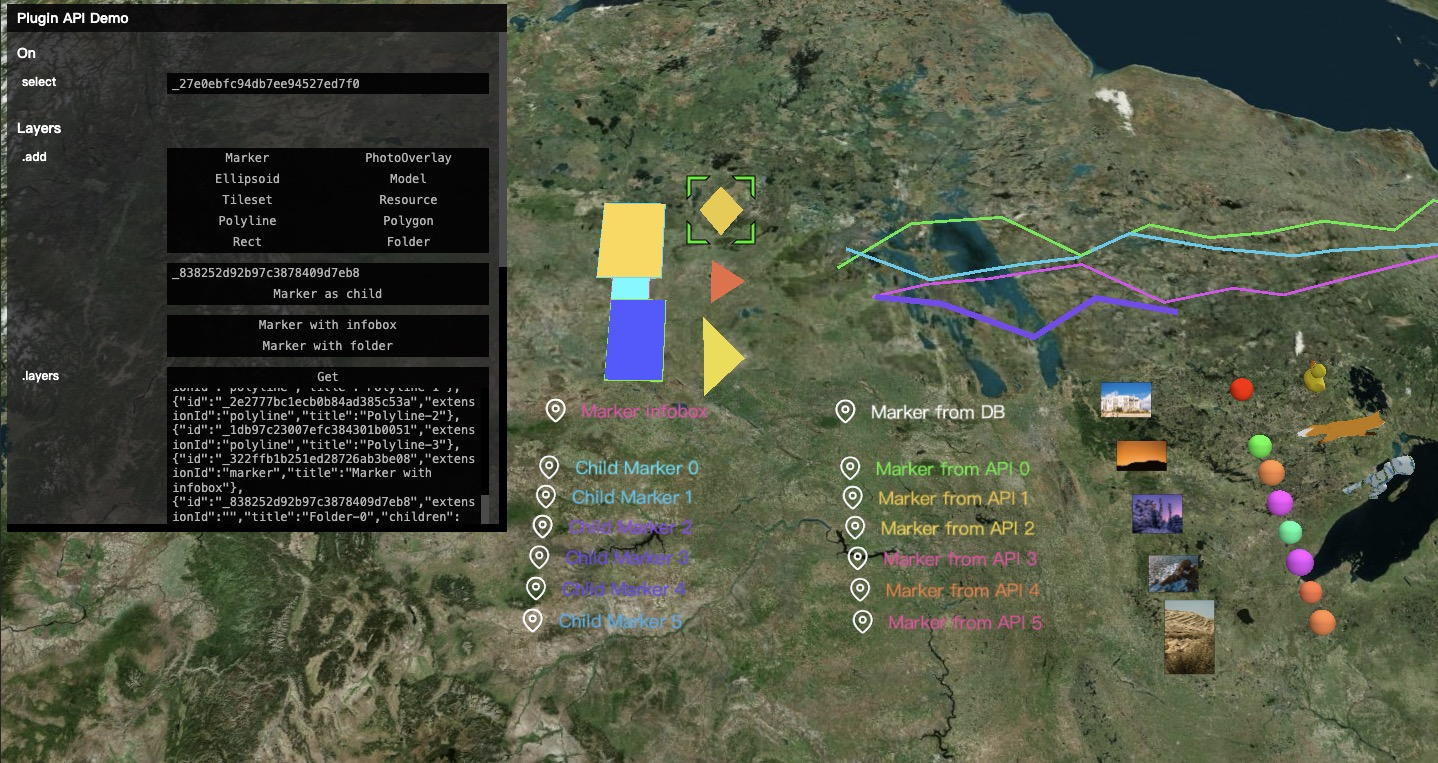
Task: Select Child Marker 3 pin icon
Action: point(539,556)
